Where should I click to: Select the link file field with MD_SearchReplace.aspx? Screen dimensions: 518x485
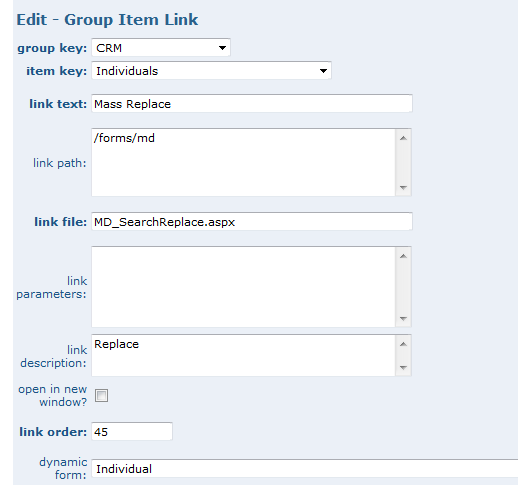[x=252, y=221]
